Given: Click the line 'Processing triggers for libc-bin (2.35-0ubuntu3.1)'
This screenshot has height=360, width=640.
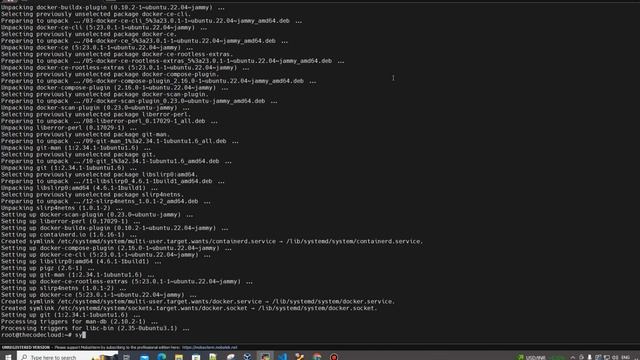Looking at the screenshot, I should 95,328.
